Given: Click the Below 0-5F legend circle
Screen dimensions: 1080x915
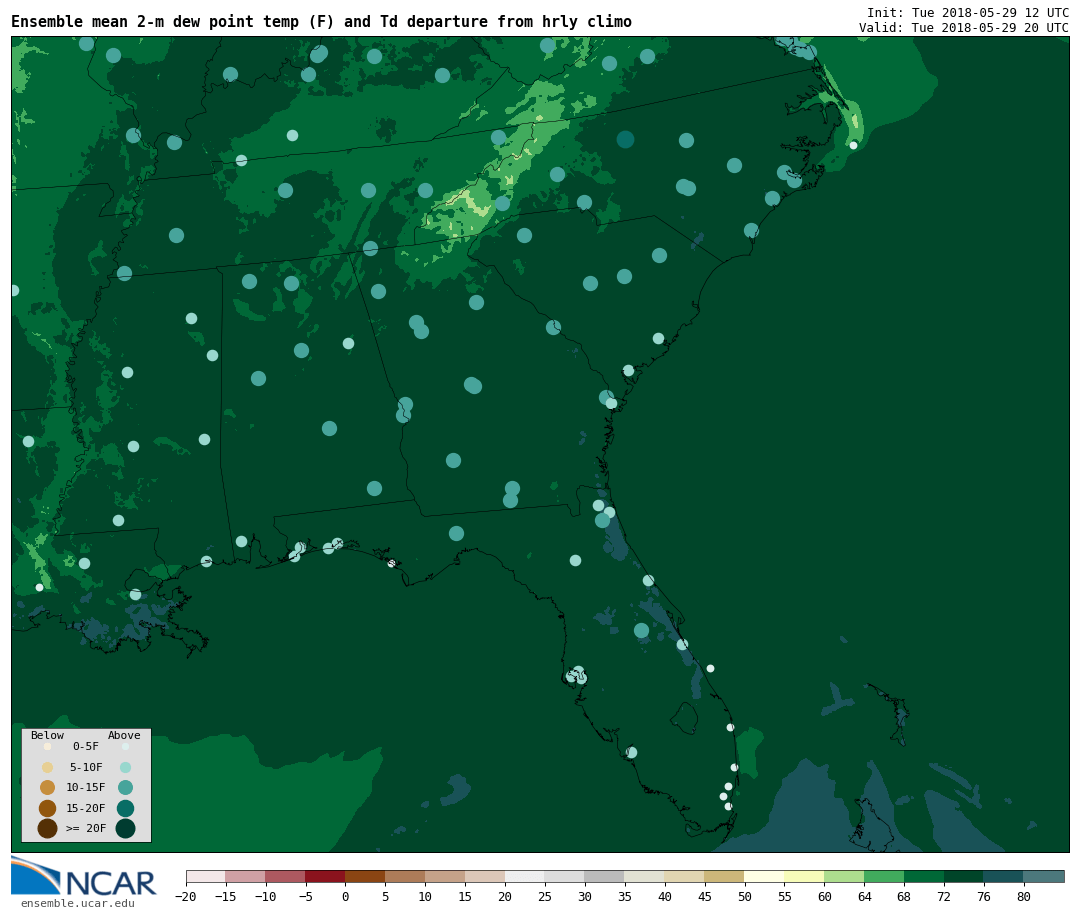Looking at the screenshot, I should click(x=48, y=746).
